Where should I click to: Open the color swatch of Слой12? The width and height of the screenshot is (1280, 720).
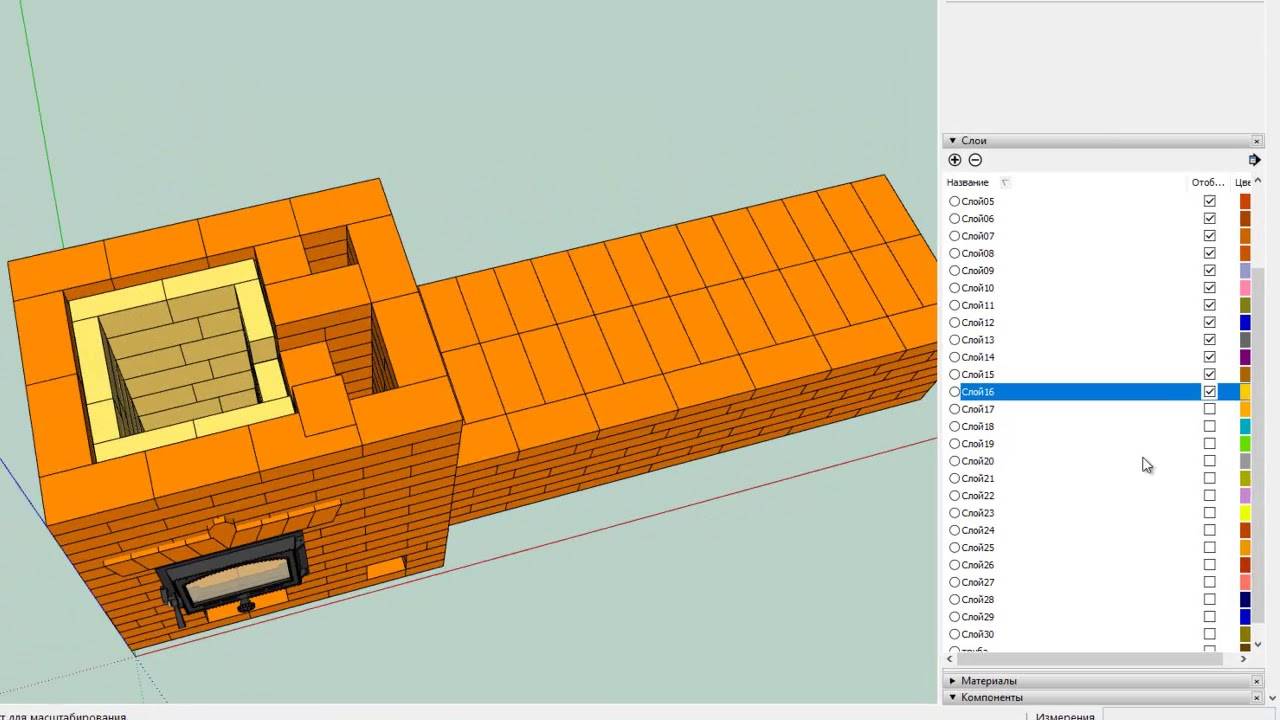pyautogui.click(x=1245, y=322)
